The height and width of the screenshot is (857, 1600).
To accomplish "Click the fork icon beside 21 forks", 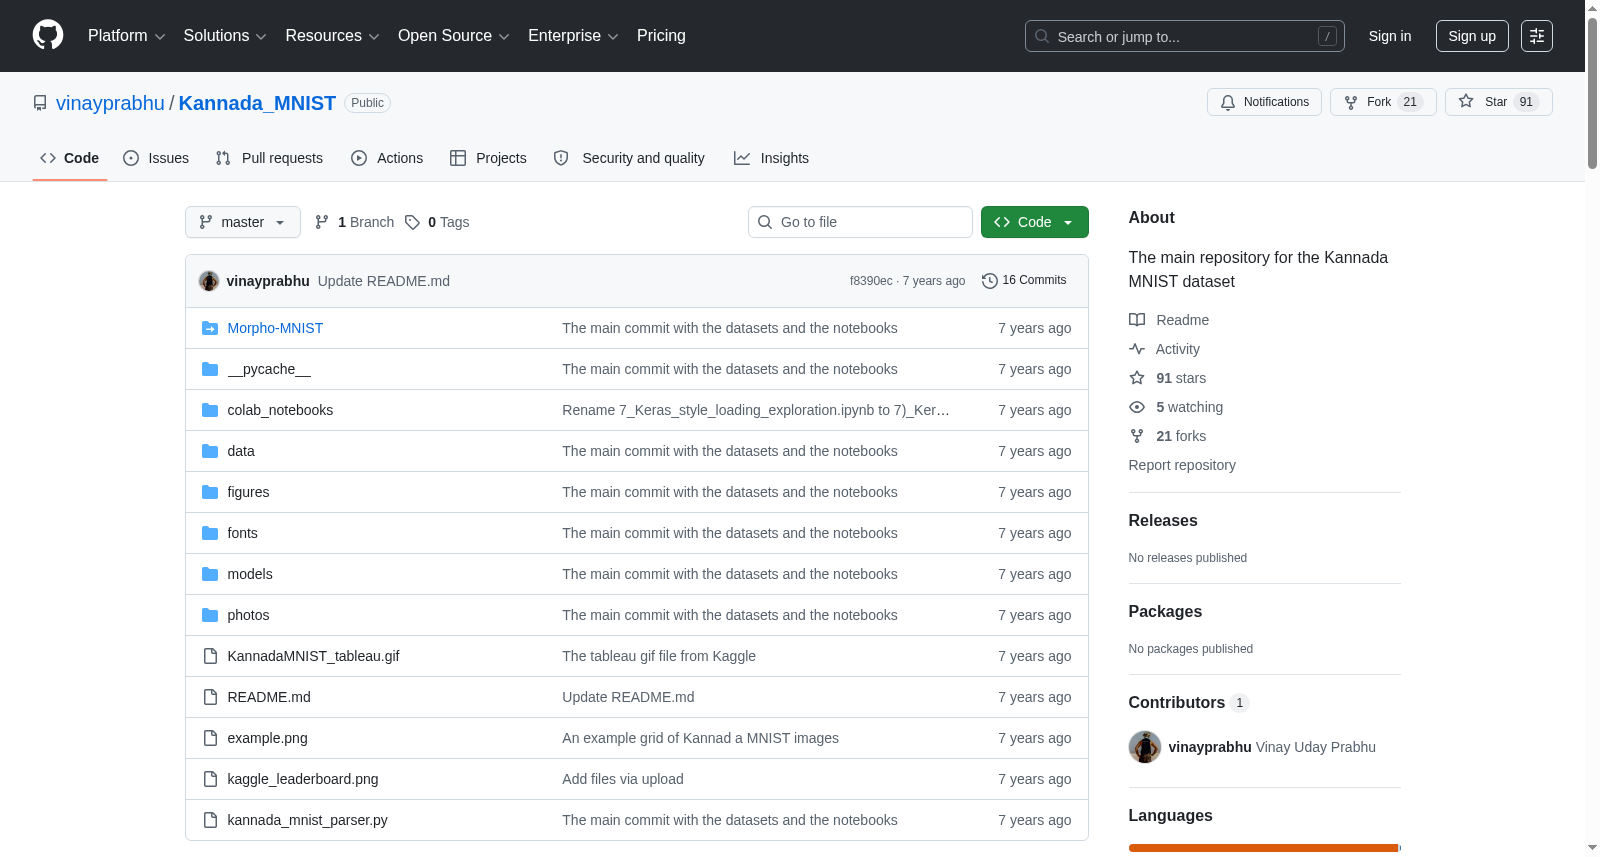I will [1137, 436].
